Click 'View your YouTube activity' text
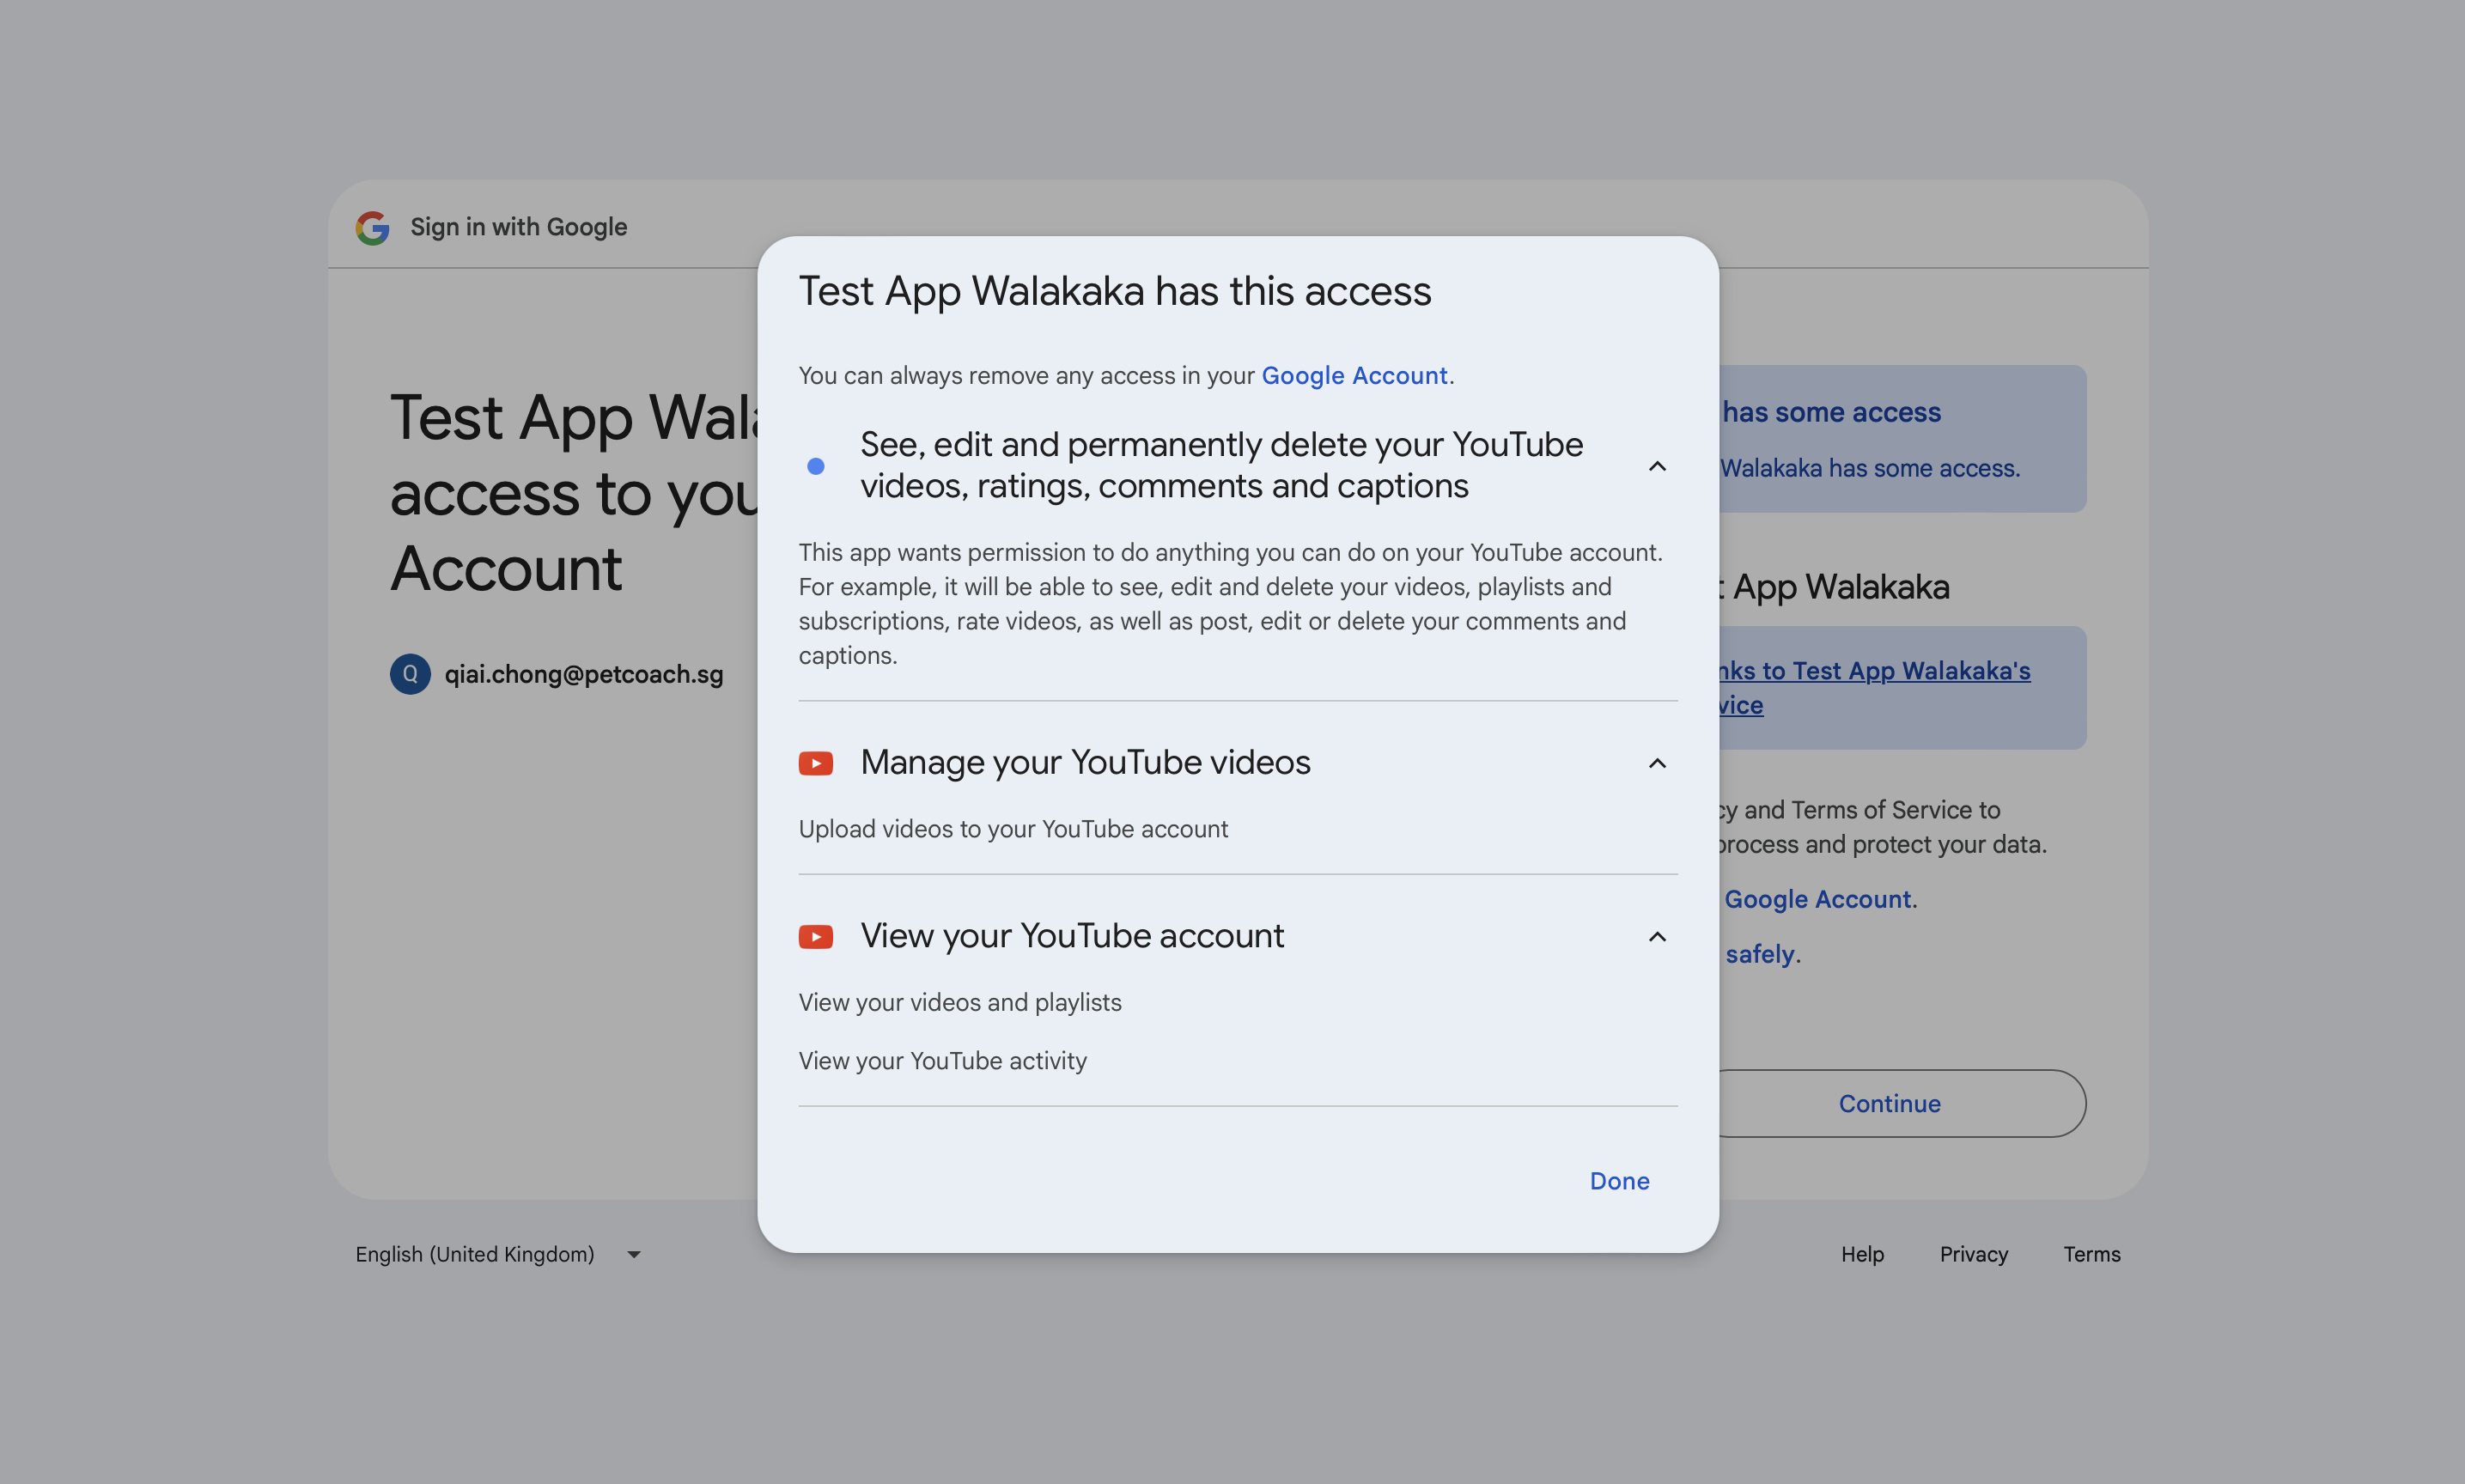 pos(943,1060)
